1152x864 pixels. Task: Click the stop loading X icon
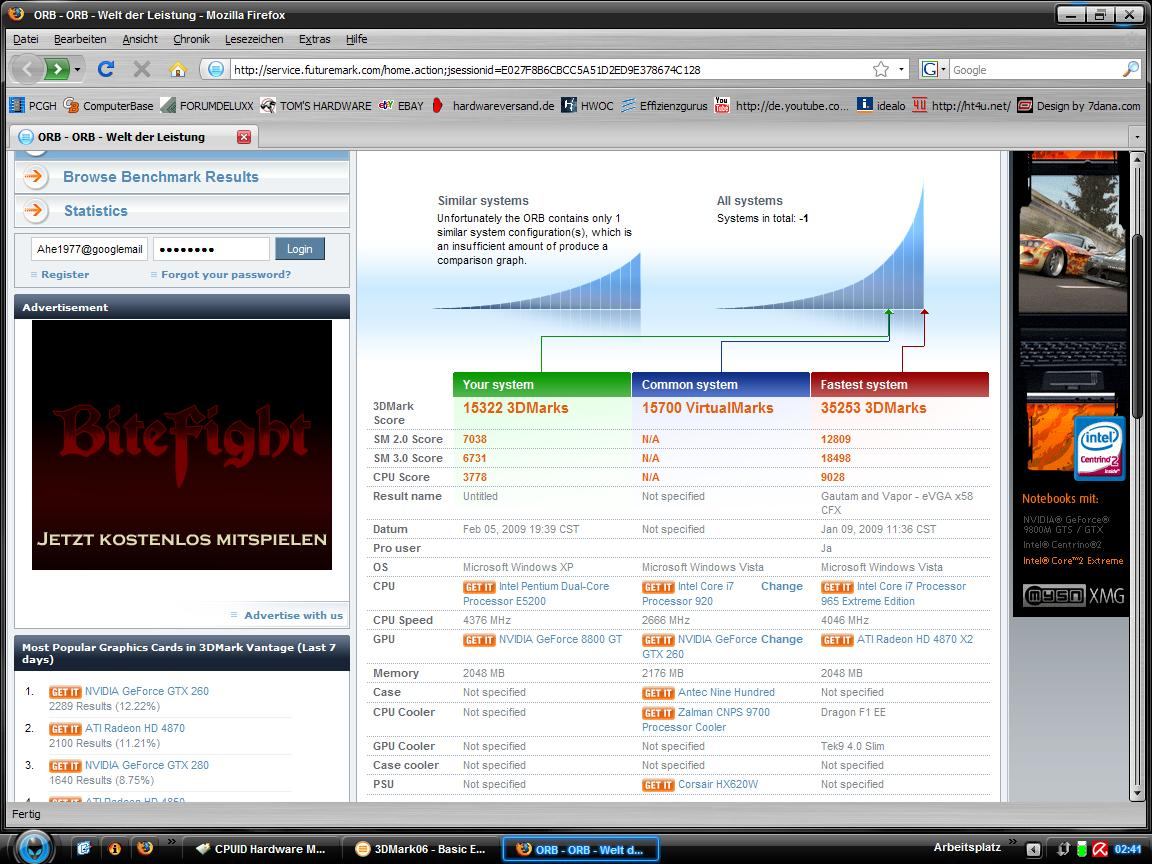coord(142,69)
